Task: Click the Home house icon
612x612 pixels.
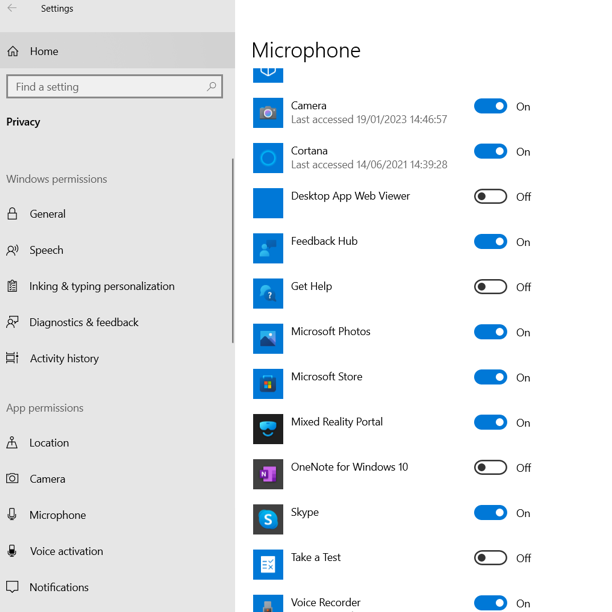Action: [12, 51]
